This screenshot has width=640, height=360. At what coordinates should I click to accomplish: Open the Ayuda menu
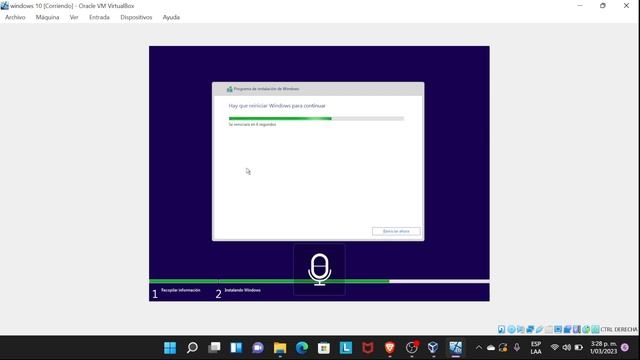(171, 17)
